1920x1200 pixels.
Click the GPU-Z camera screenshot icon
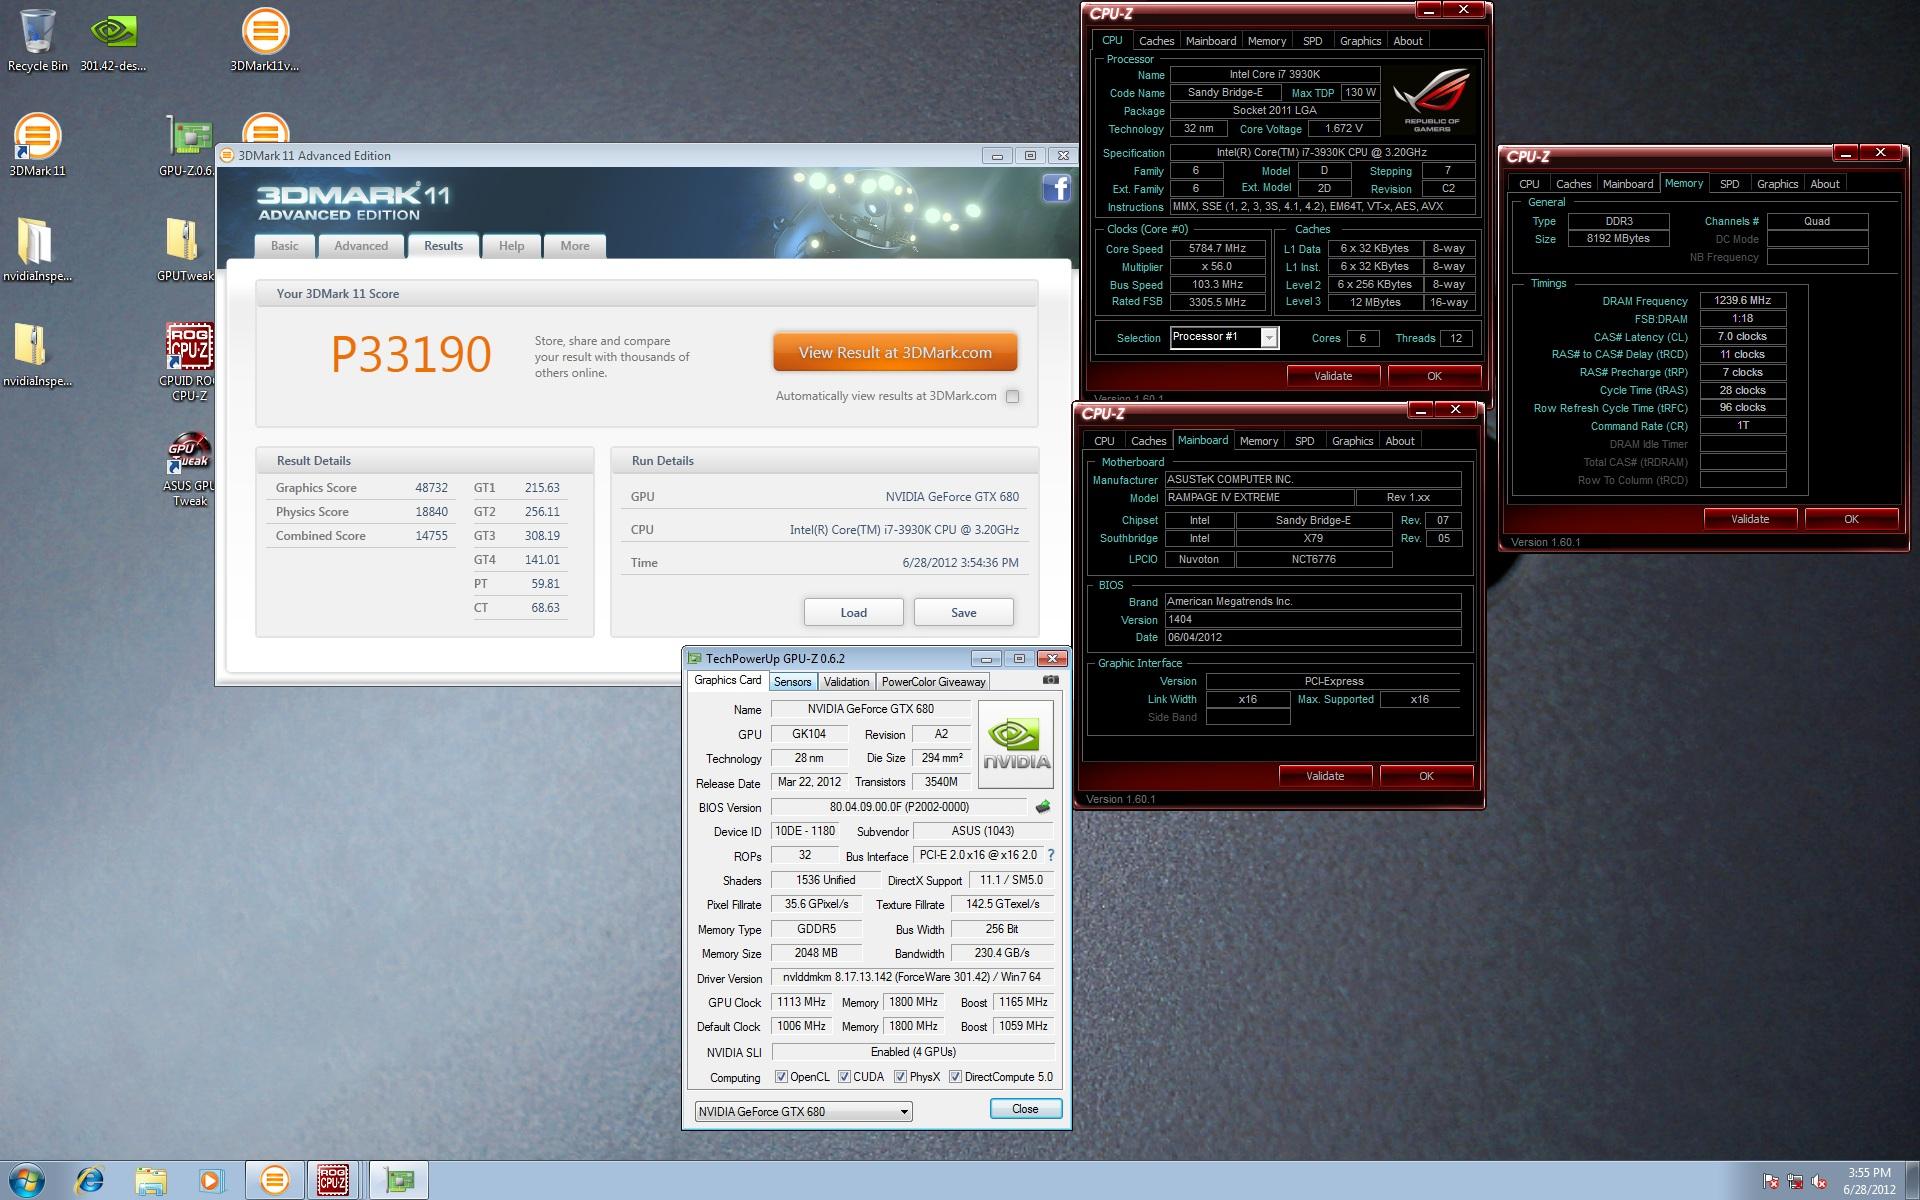[x=1050, y=680]
